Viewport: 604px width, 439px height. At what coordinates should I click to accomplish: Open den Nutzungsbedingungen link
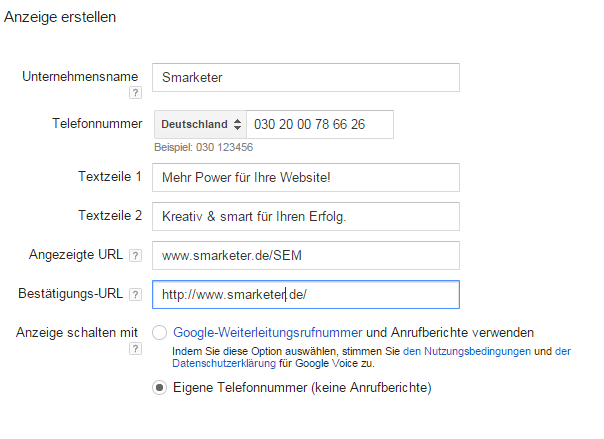467,351
